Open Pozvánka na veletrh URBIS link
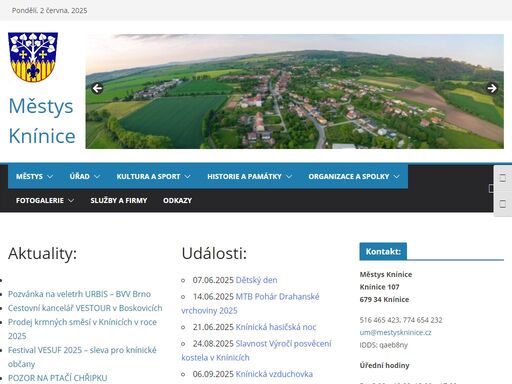 79,294
